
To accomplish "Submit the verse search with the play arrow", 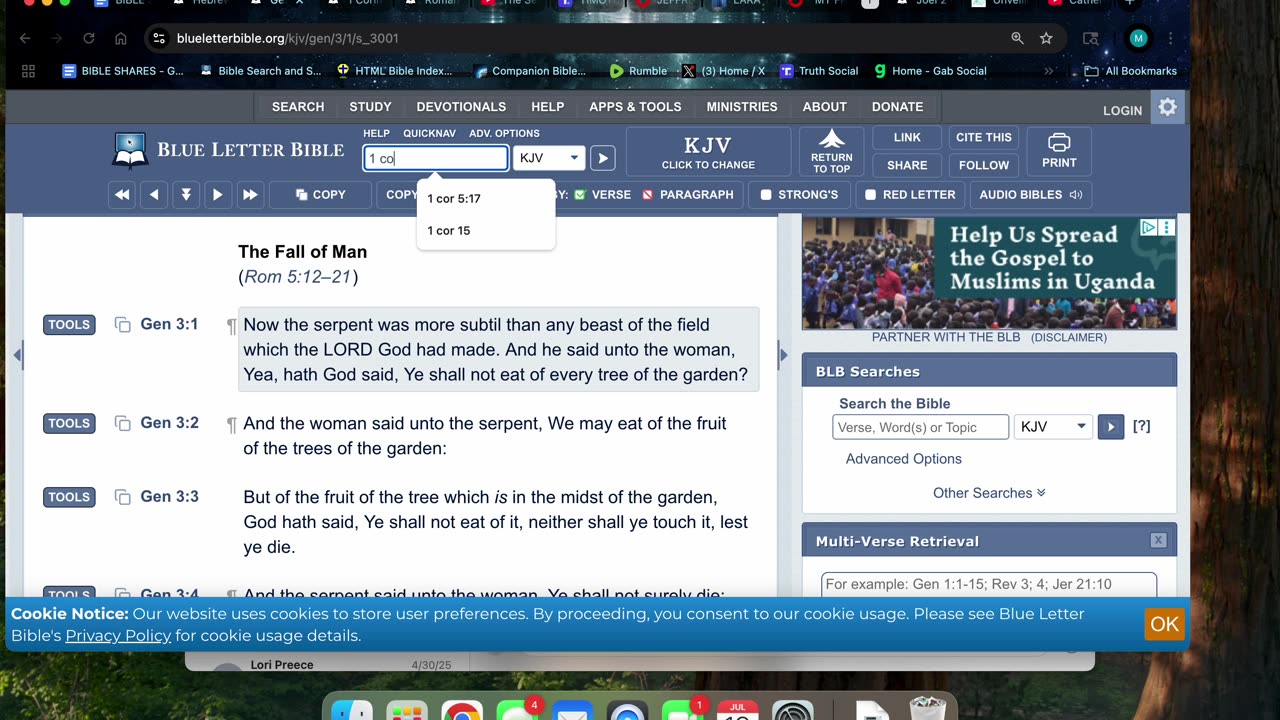I will tap(602, 158).
